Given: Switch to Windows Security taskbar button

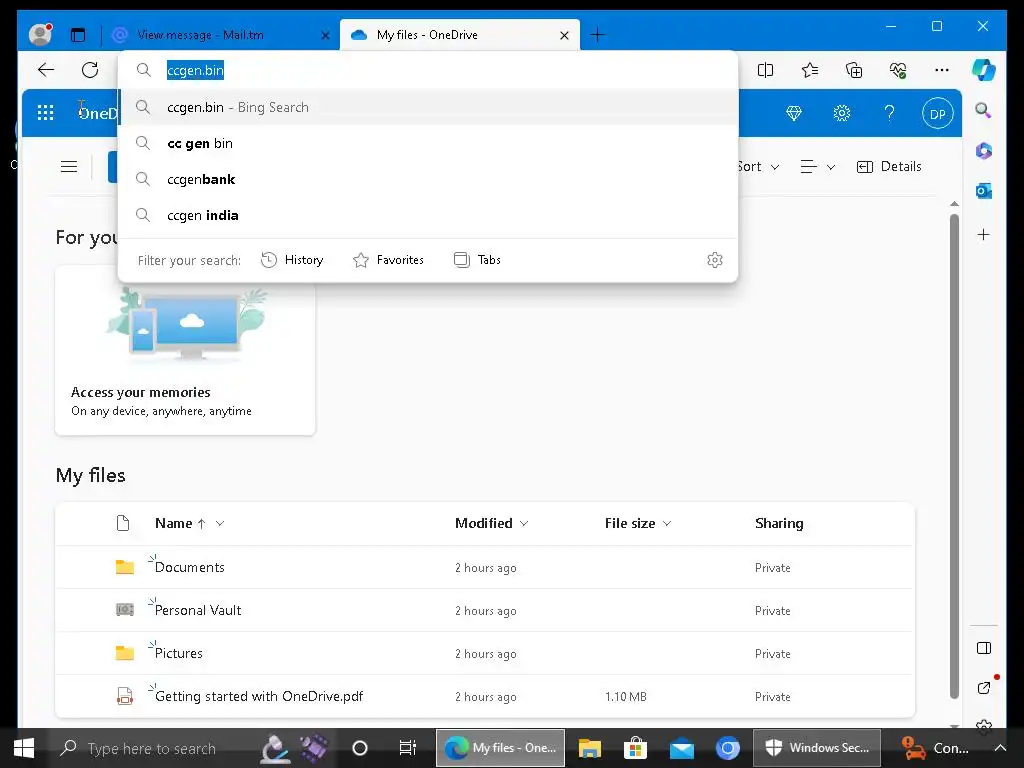Looking at the screenshot, I should 816,748.
